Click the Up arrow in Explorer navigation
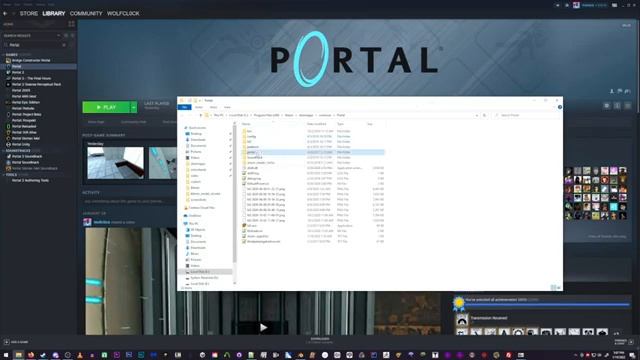 (x=200, y=116)
